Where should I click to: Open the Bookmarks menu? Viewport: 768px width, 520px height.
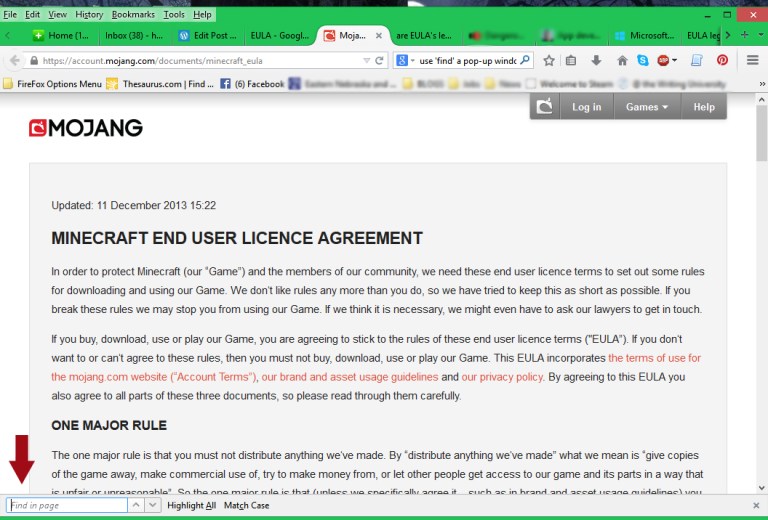133,15
